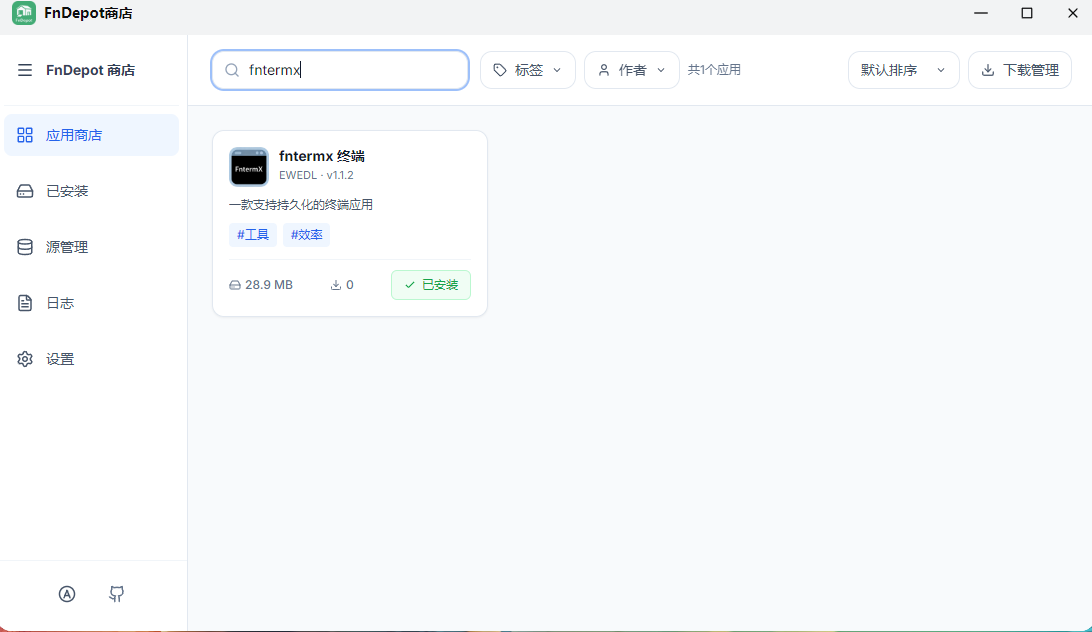Minimize the FnDepot window
The height and width of the screenshot is (632, 1092).
coord(981,13)
